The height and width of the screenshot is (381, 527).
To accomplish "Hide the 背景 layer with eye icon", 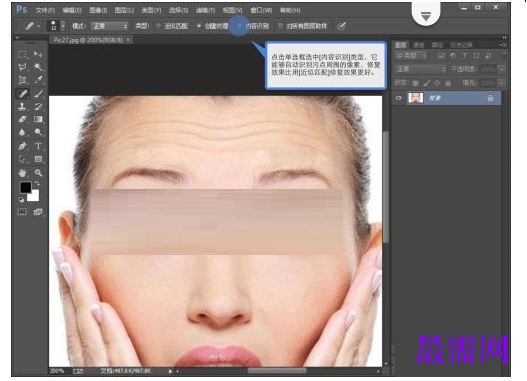I will (399, 98).
